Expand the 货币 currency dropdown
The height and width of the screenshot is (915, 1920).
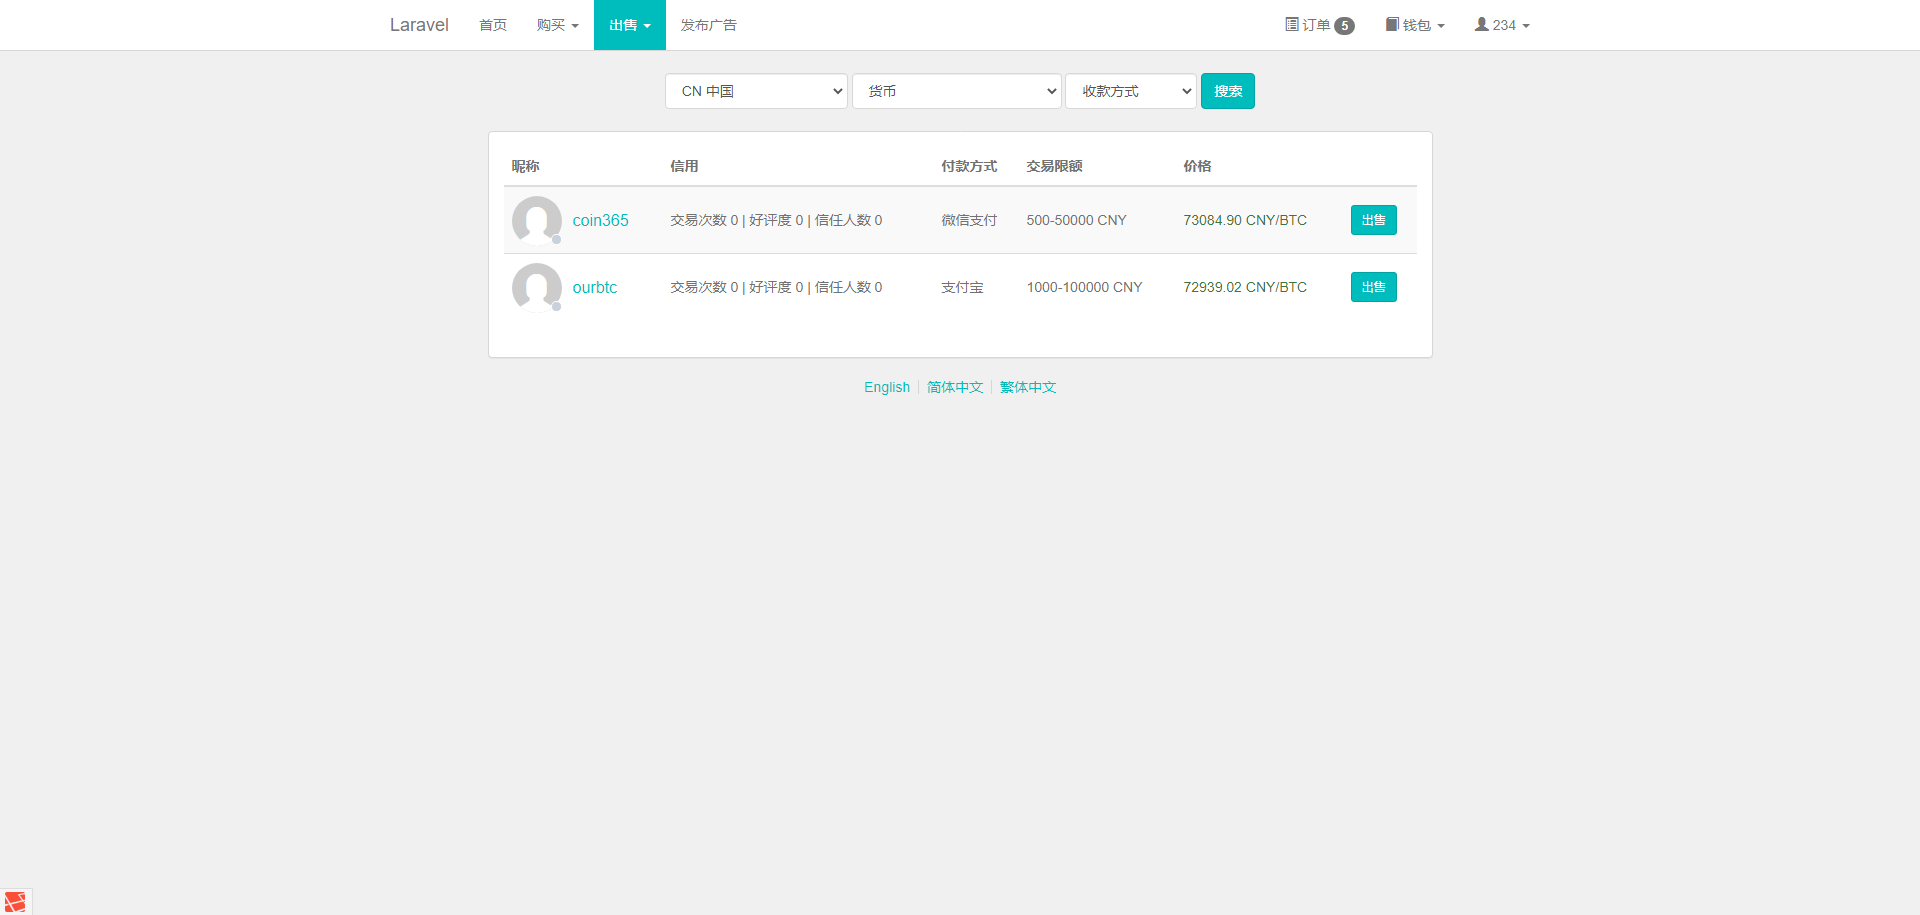pyautogui.click(x=956, y=91)
